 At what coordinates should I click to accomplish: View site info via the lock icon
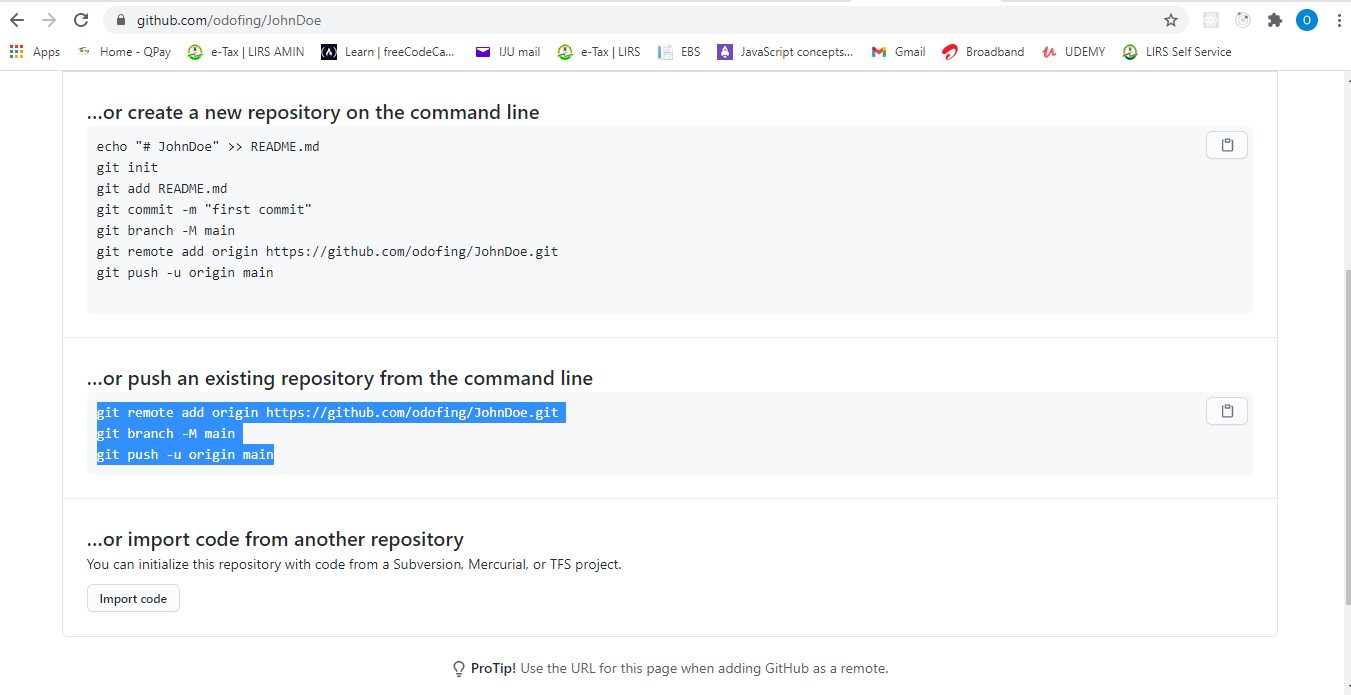click(121, 20)
